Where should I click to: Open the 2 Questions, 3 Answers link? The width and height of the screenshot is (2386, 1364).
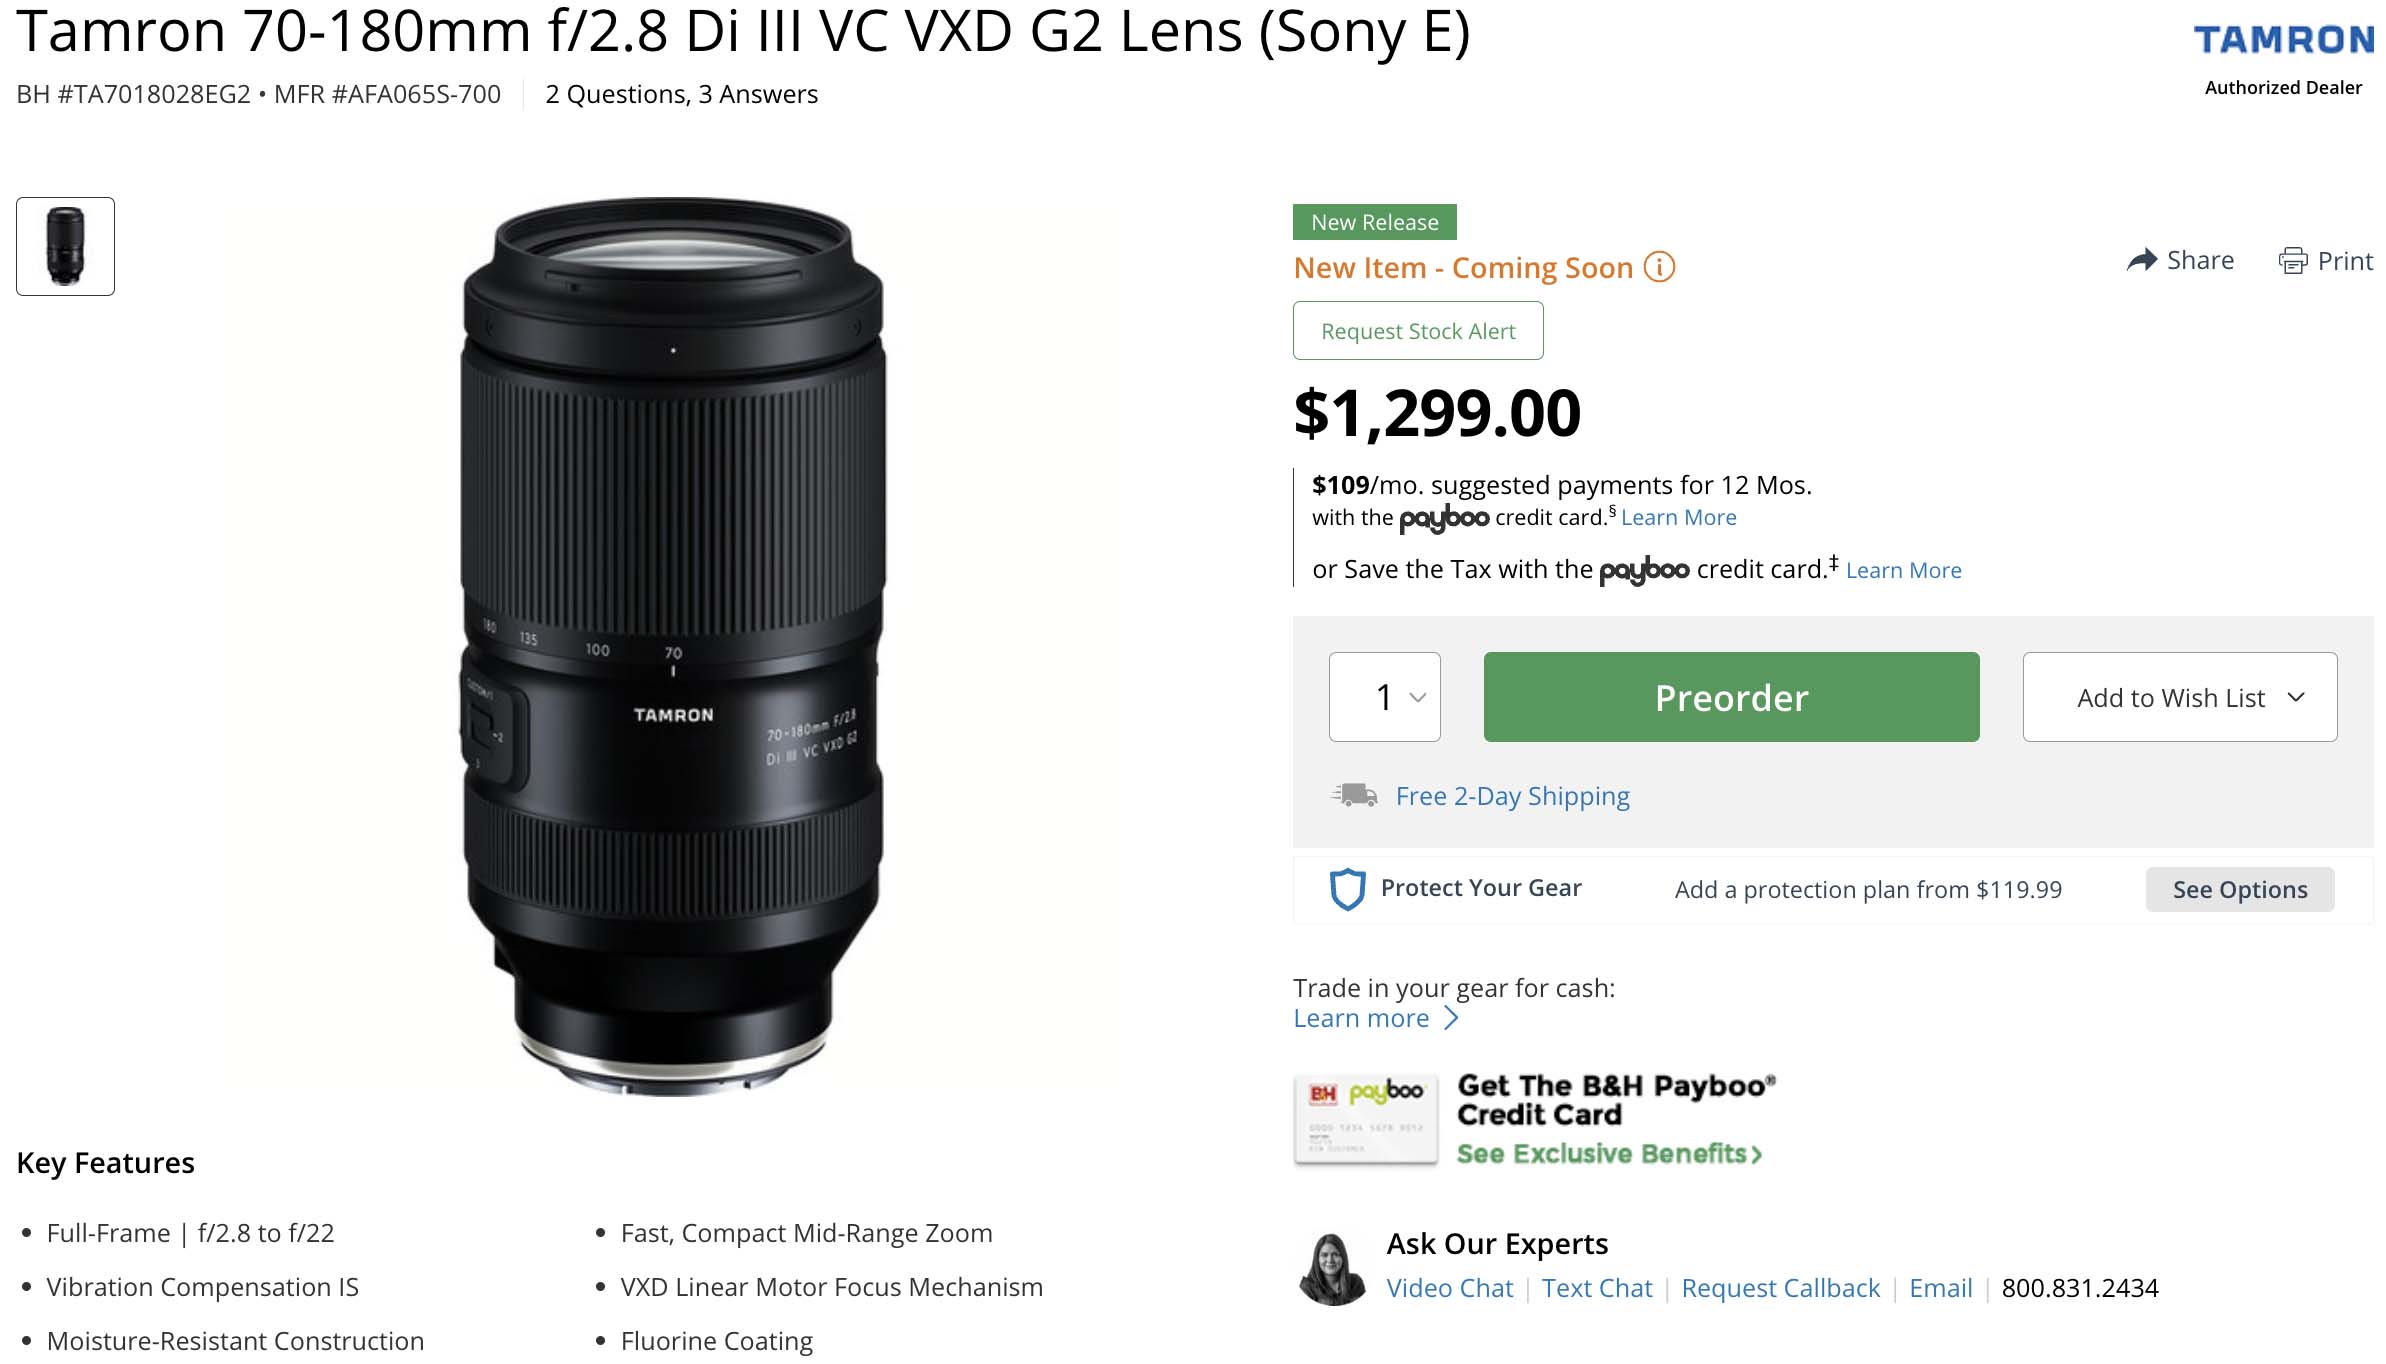[681, 94]
